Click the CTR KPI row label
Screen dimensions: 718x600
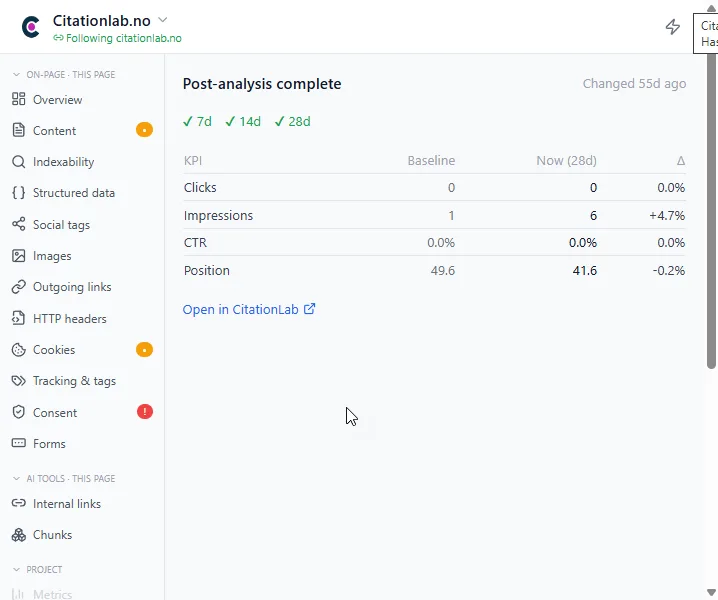coord(195,242)
